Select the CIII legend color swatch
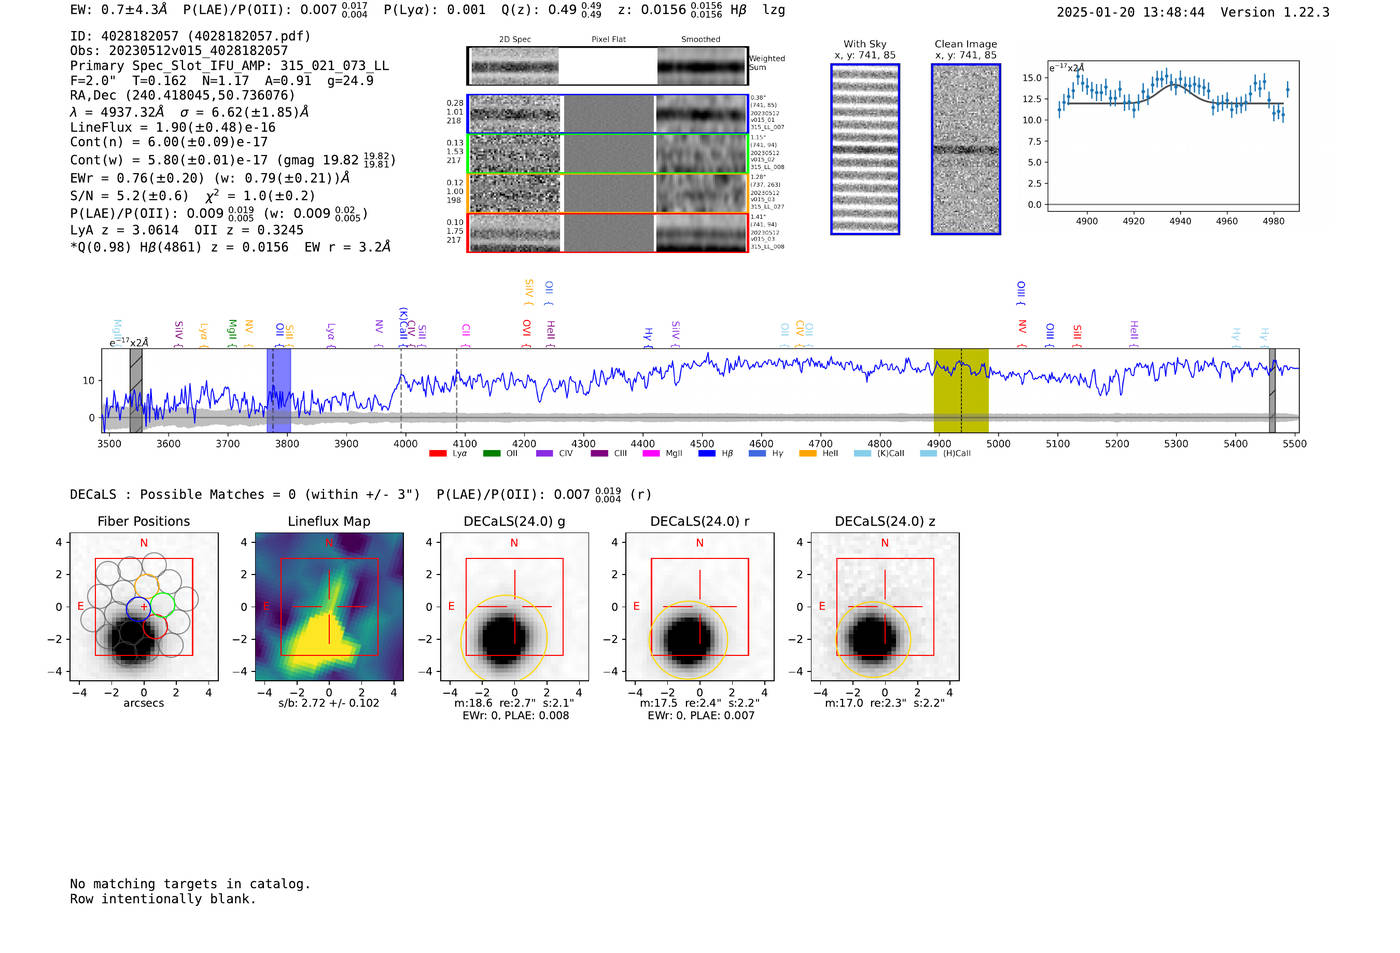1400x953 pixels. click(x=598, y=454)
